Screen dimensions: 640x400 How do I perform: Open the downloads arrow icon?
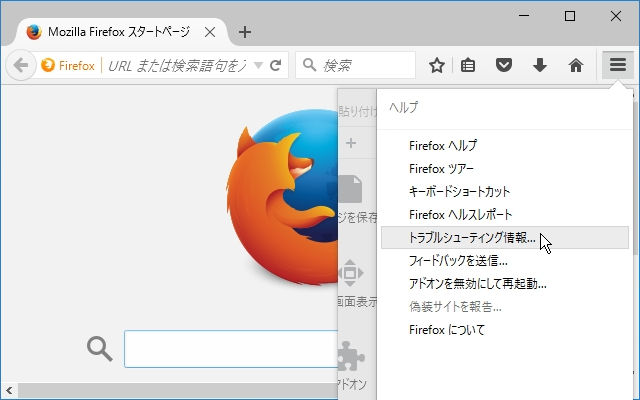coord(540,65)
